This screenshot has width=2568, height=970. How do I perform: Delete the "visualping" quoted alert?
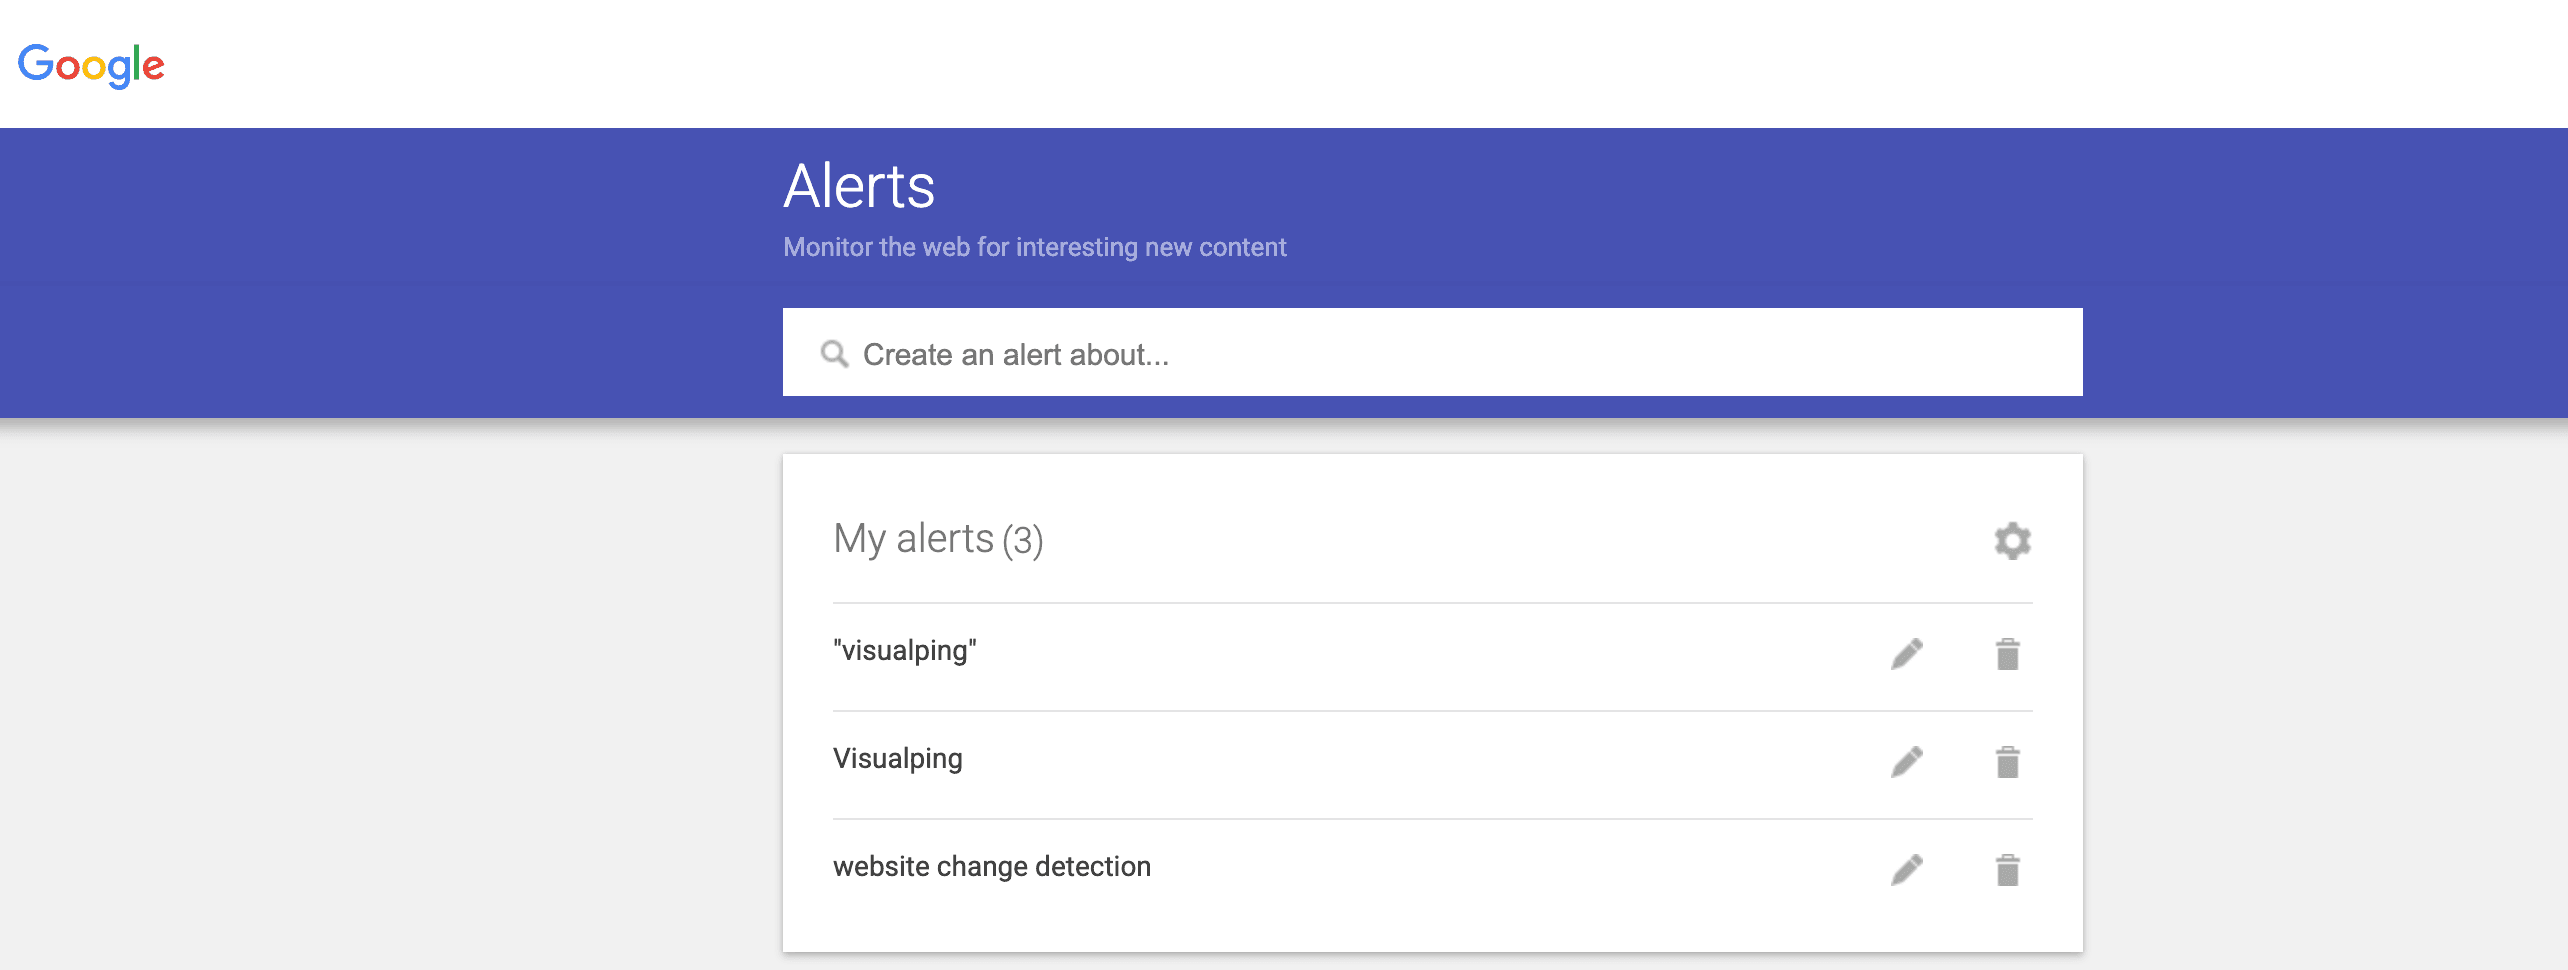pos(2007,654)
